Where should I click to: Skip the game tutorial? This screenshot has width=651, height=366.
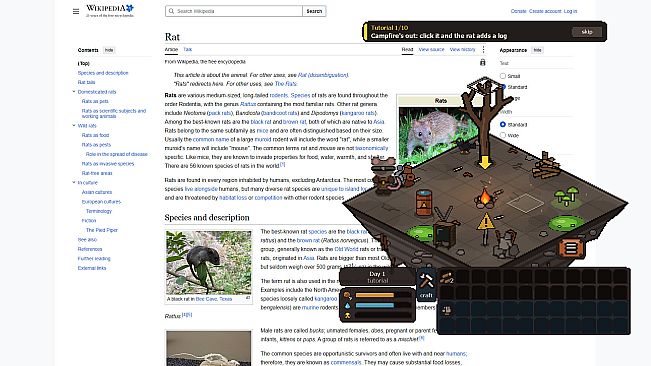tap(587, 32)
